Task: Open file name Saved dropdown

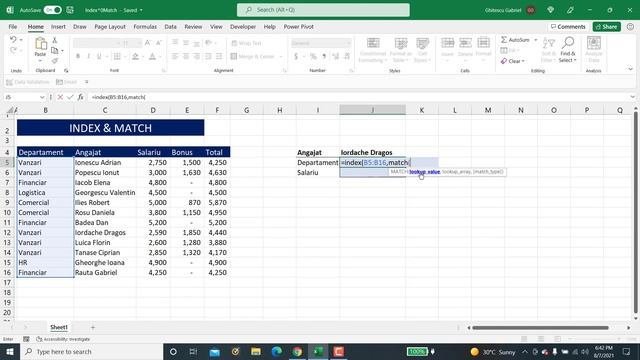Action: [x=141, y=10]
